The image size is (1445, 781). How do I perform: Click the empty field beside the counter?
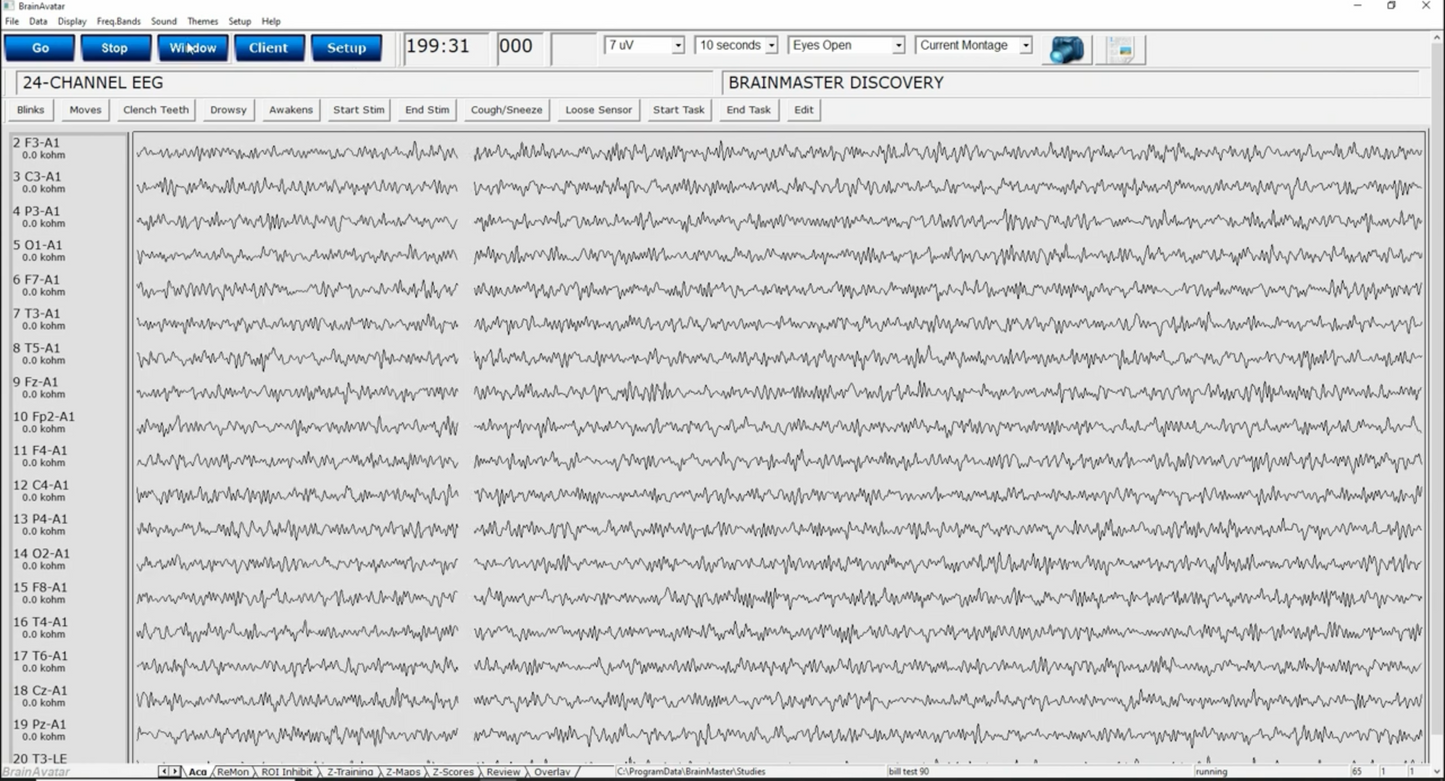pos(574,48)
